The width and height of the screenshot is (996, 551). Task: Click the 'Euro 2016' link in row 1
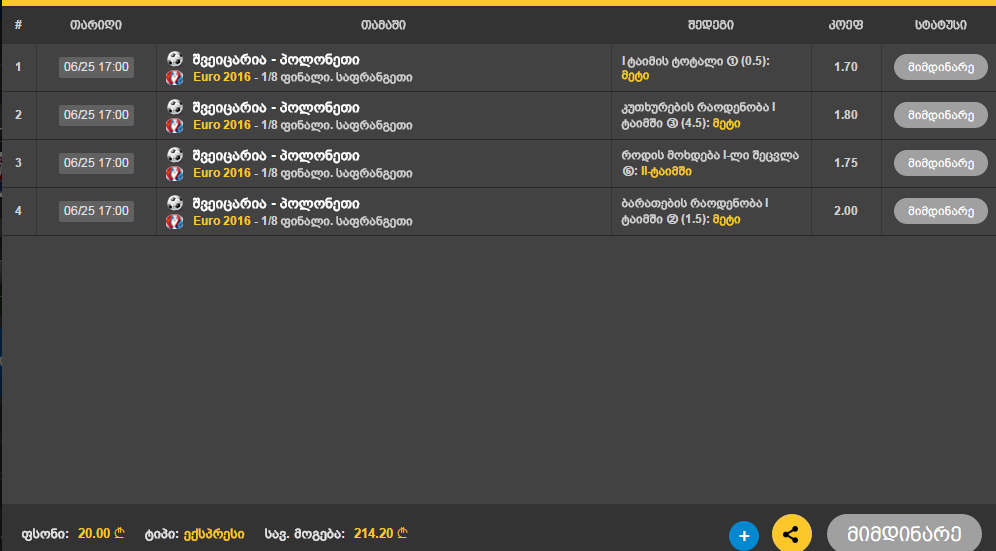(x=222, y=77)
